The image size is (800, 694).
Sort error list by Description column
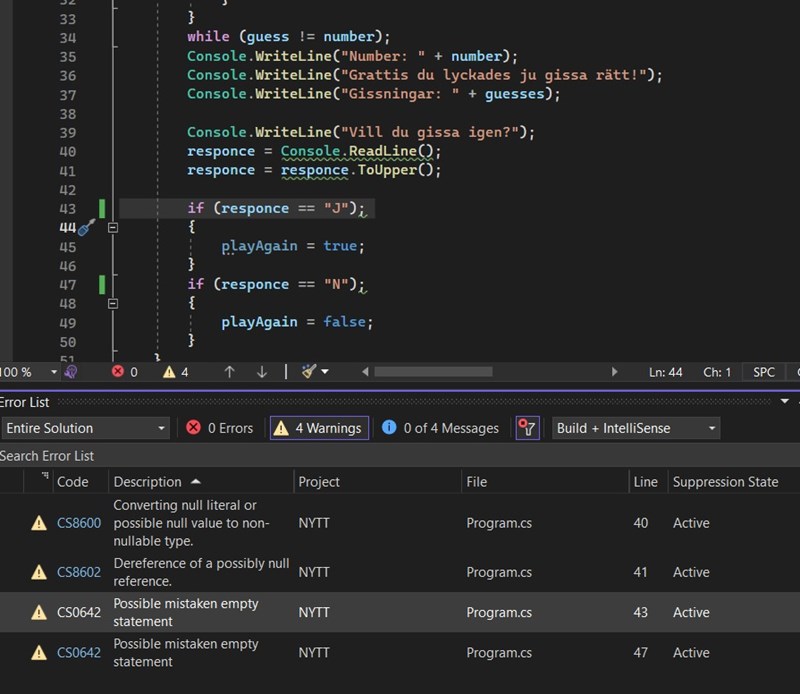click(148, 481)
